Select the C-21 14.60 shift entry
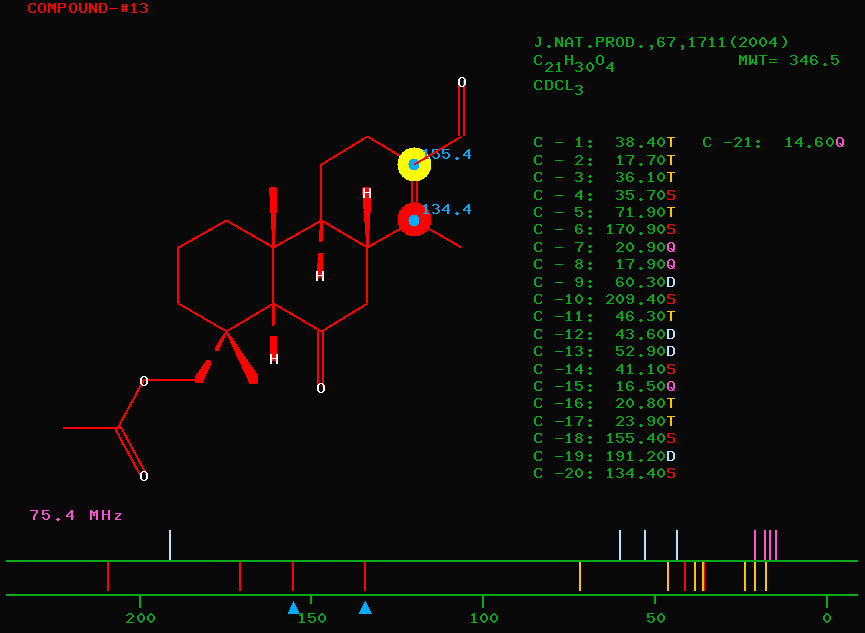The height and width of the screenshot is (633, 865). point(773,143)
